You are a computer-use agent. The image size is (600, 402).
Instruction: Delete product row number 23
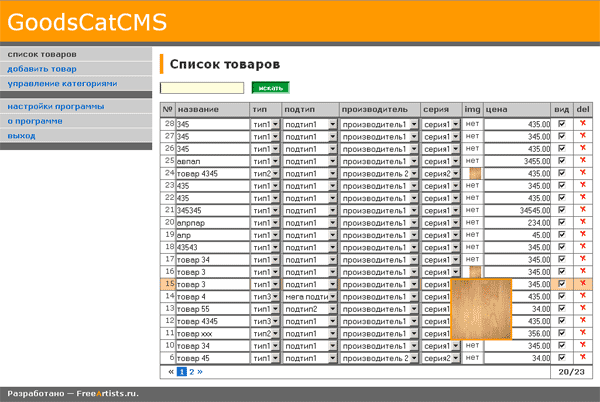point(583,185)
